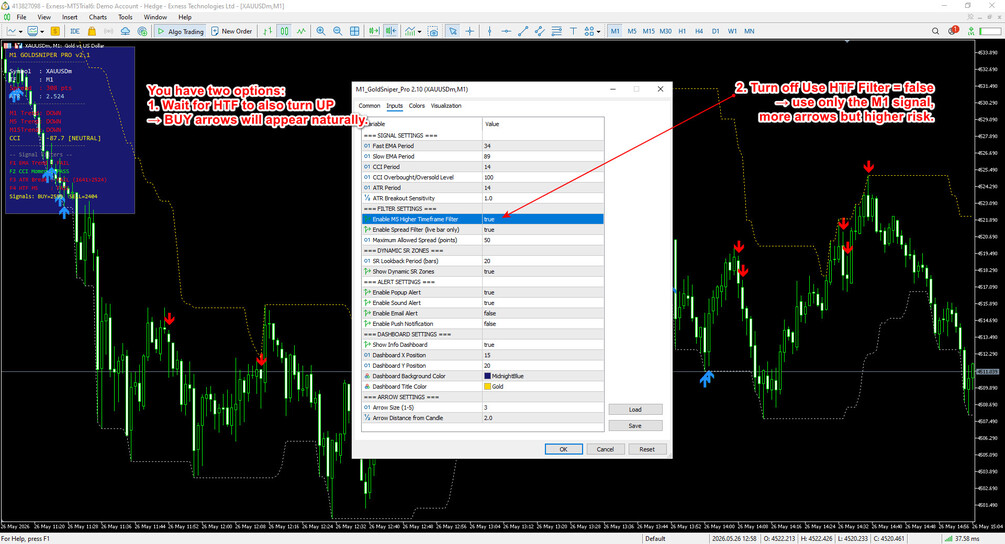Switch to M5 timeframe
The height and width of the screenshot is (544, 1005).
click(x=632, y=31)
